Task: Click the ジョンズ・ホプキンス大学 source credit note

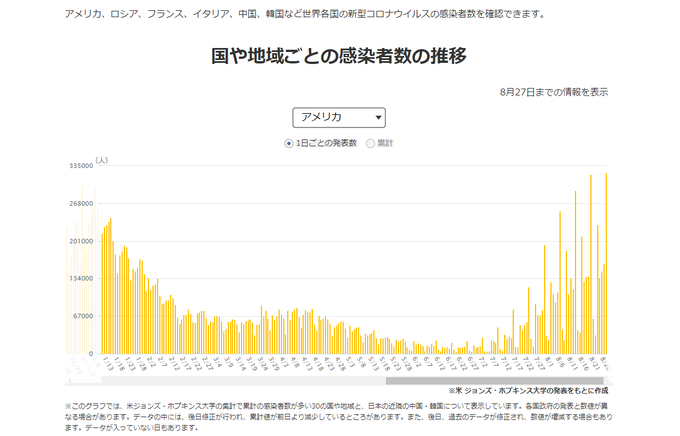Action: pyautogui.click(x=528, y=390)
